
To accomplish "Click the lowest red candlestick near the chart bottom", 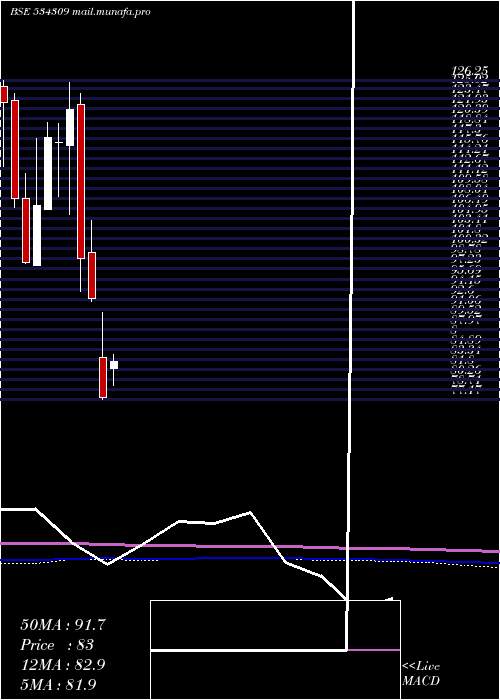I will click(x=103, y=377).
